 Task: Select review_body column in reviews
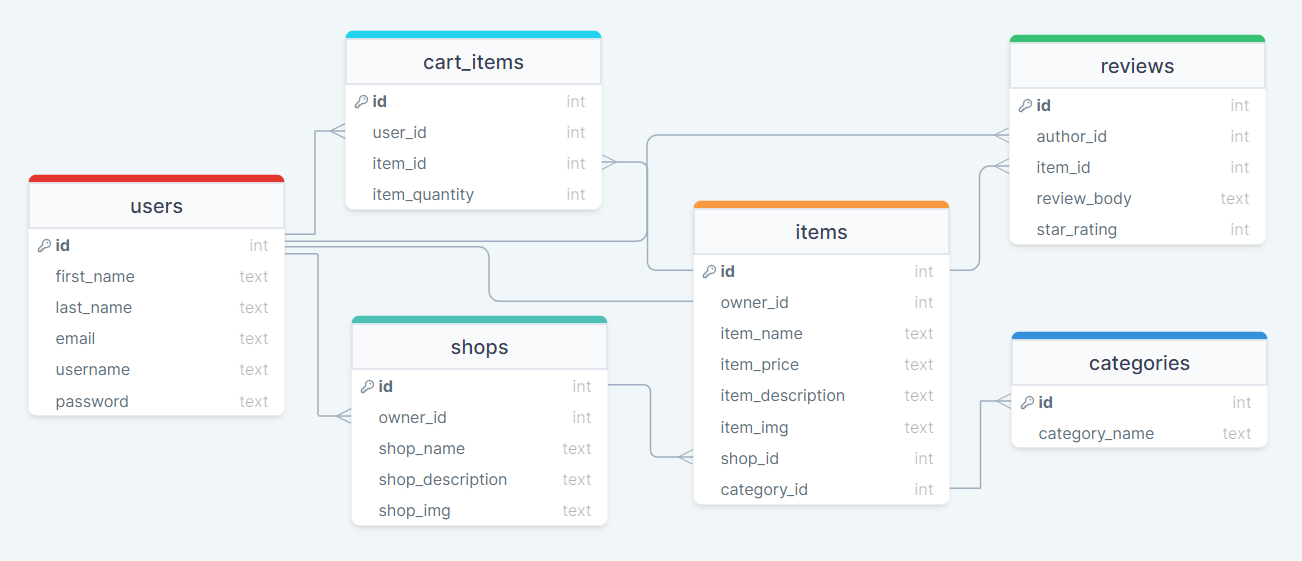[1138, 198]
